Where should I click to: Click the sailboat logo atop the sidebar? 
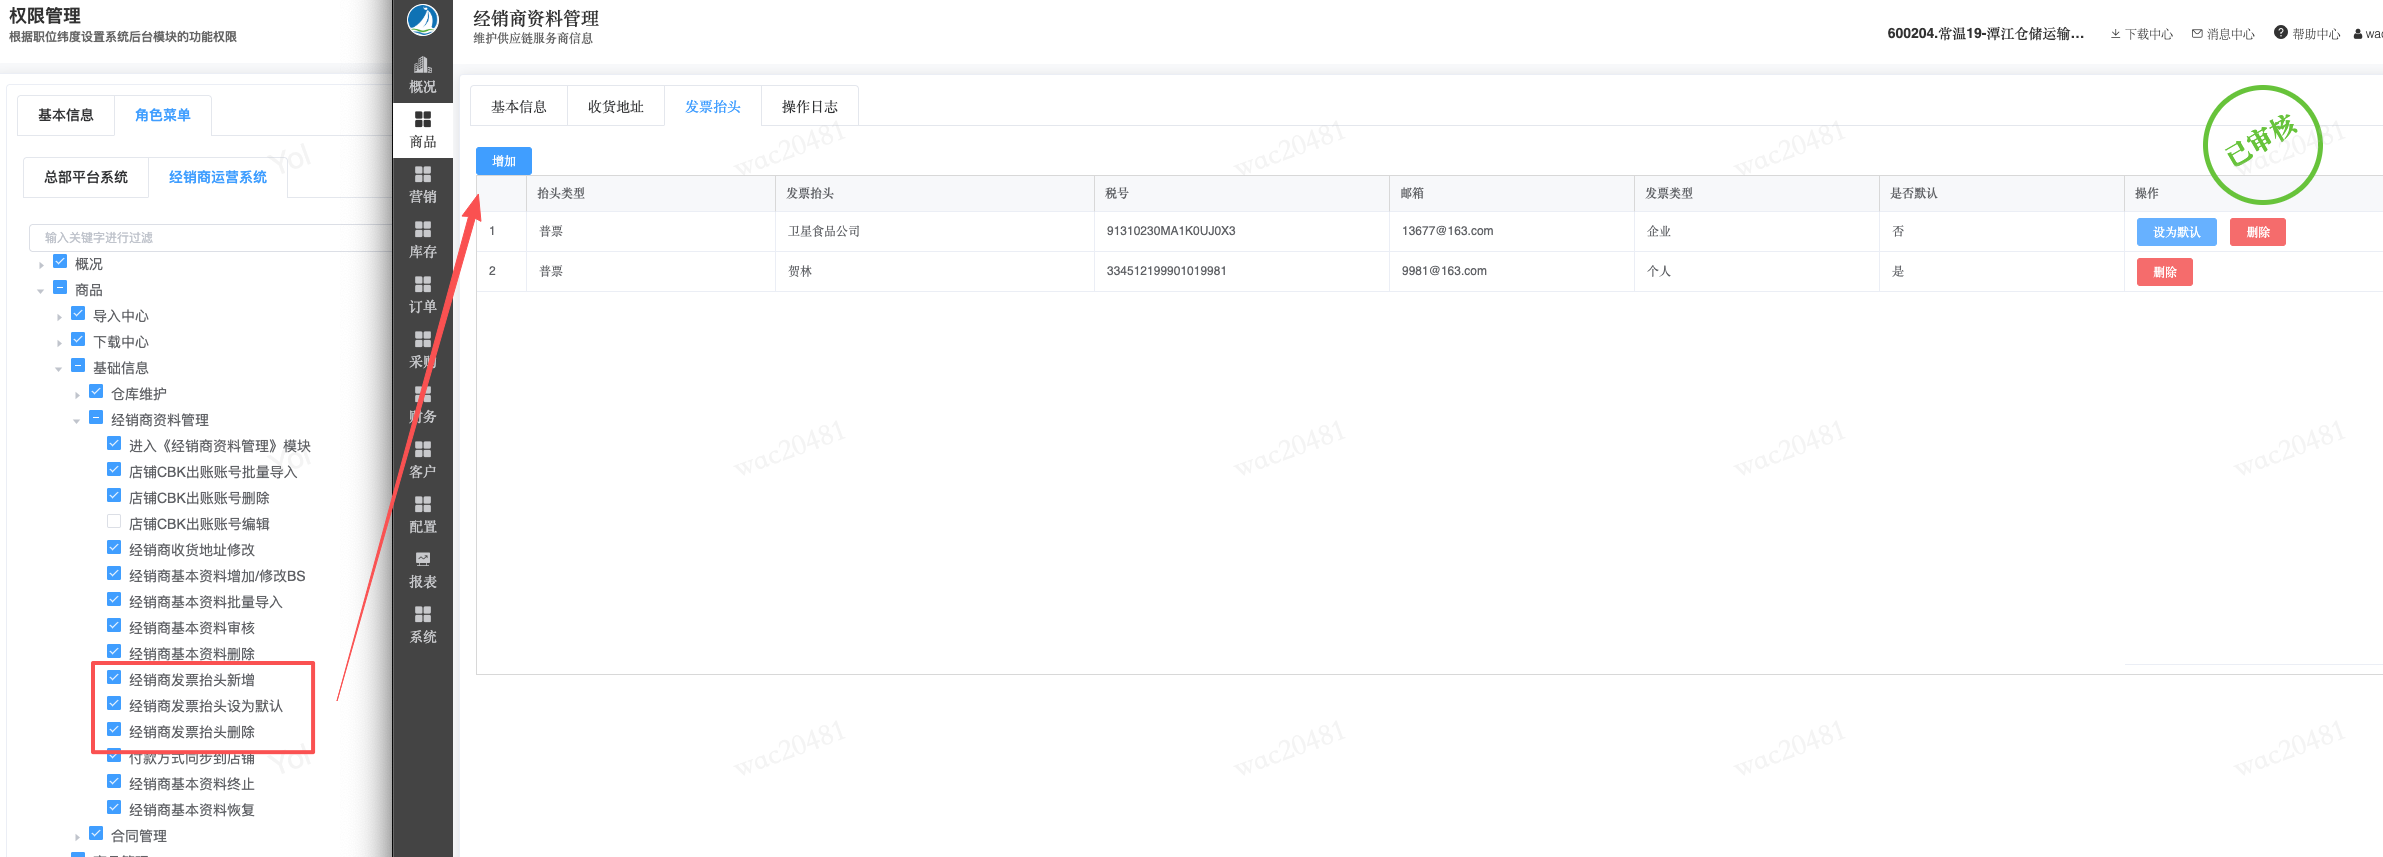pos(423,19)
